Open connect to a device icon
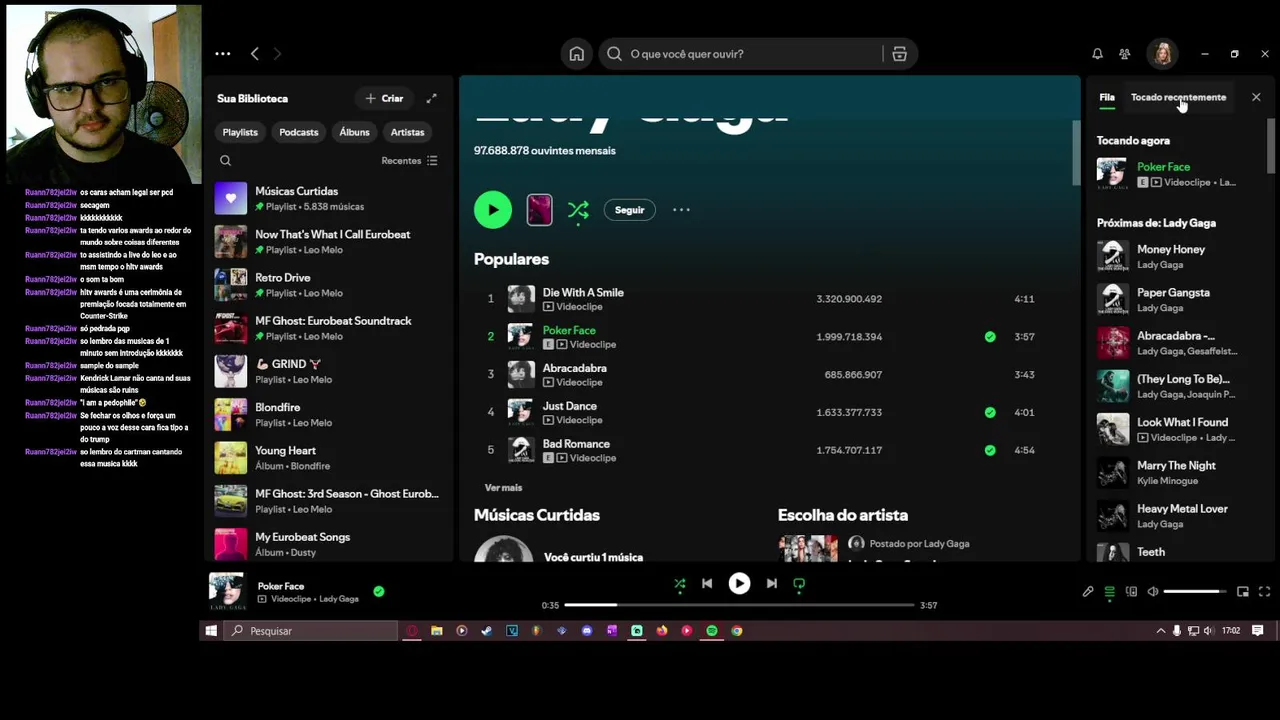 pos(1131,592)
